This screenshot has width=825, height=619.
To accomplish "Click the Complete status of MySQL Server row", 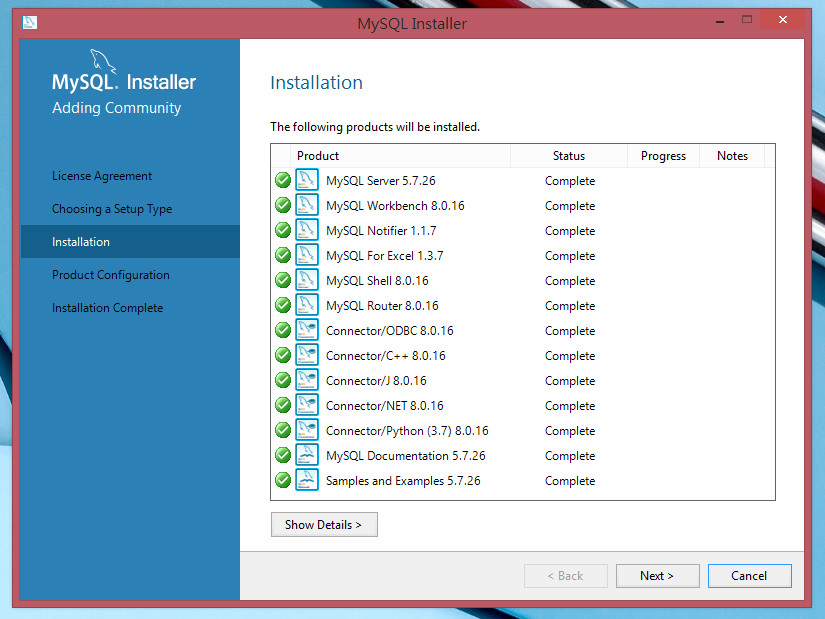I will (570, 181).
